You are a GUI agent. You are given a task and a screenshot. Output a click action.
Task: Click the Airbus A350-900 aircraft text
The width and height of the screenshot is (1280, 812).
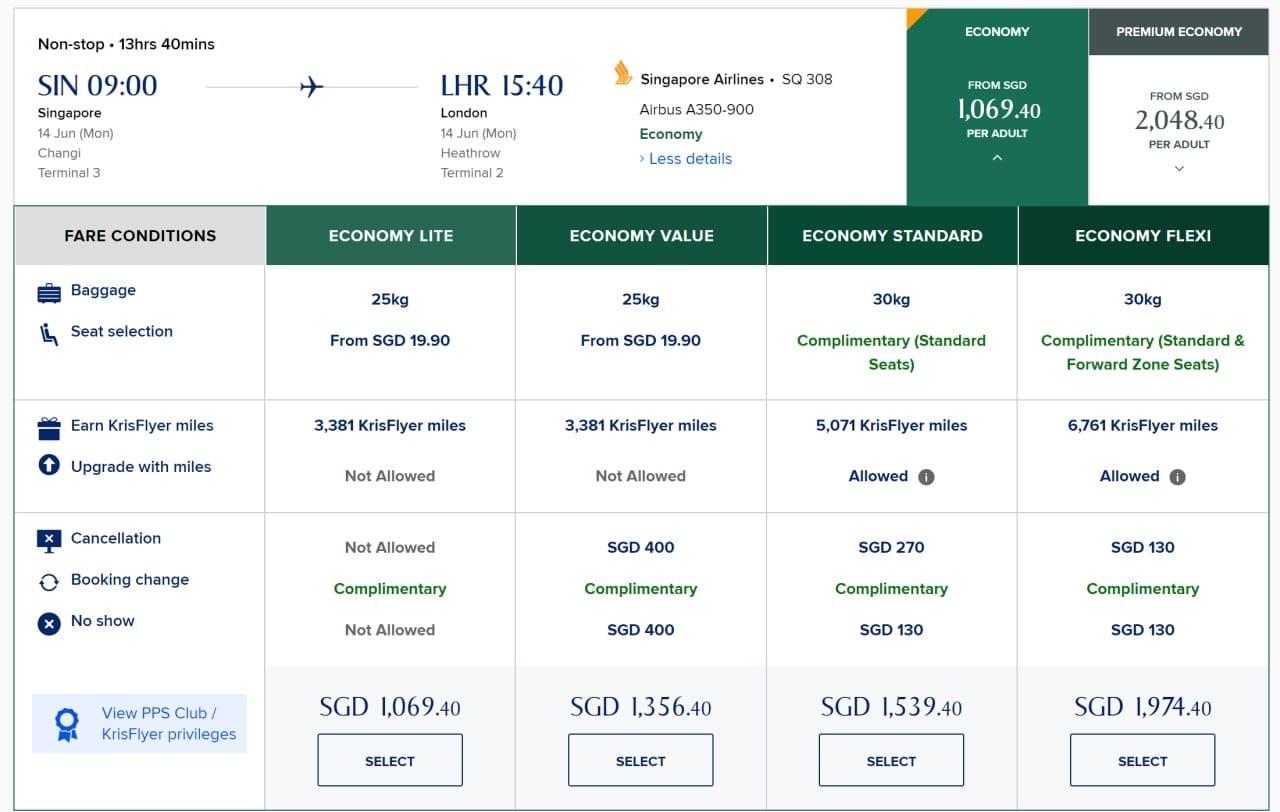(x=697, y=109)
